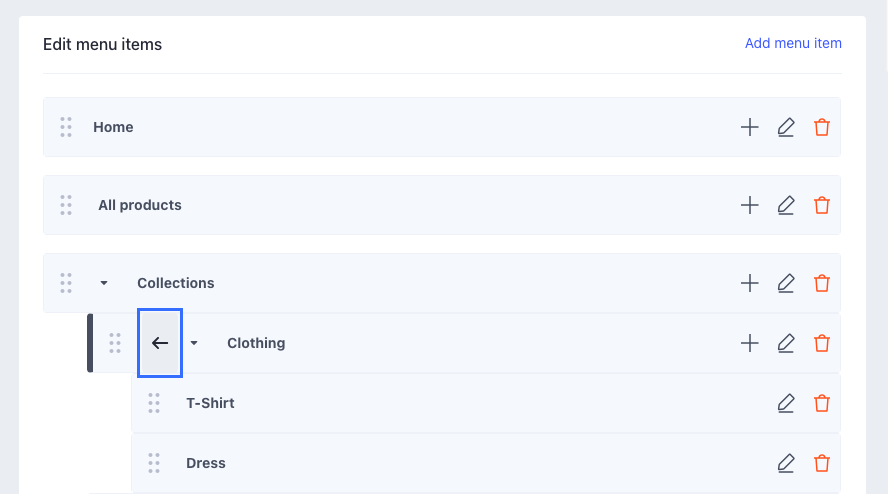Image resolution: width=888 pixels, height=494 pixels.
Task: Add a sub-item under Clothing
Action: coord(749,343)
